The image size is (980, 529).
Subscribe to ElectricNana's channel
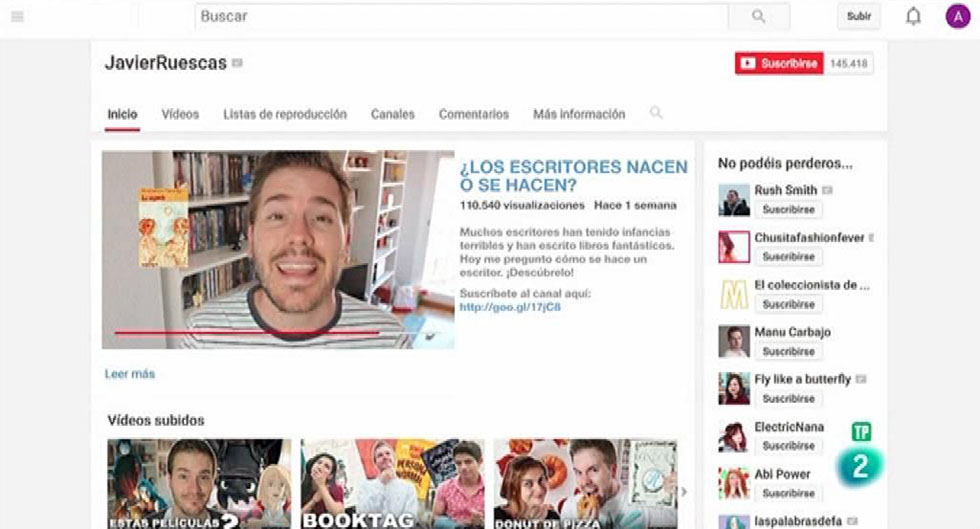[788, 446]
